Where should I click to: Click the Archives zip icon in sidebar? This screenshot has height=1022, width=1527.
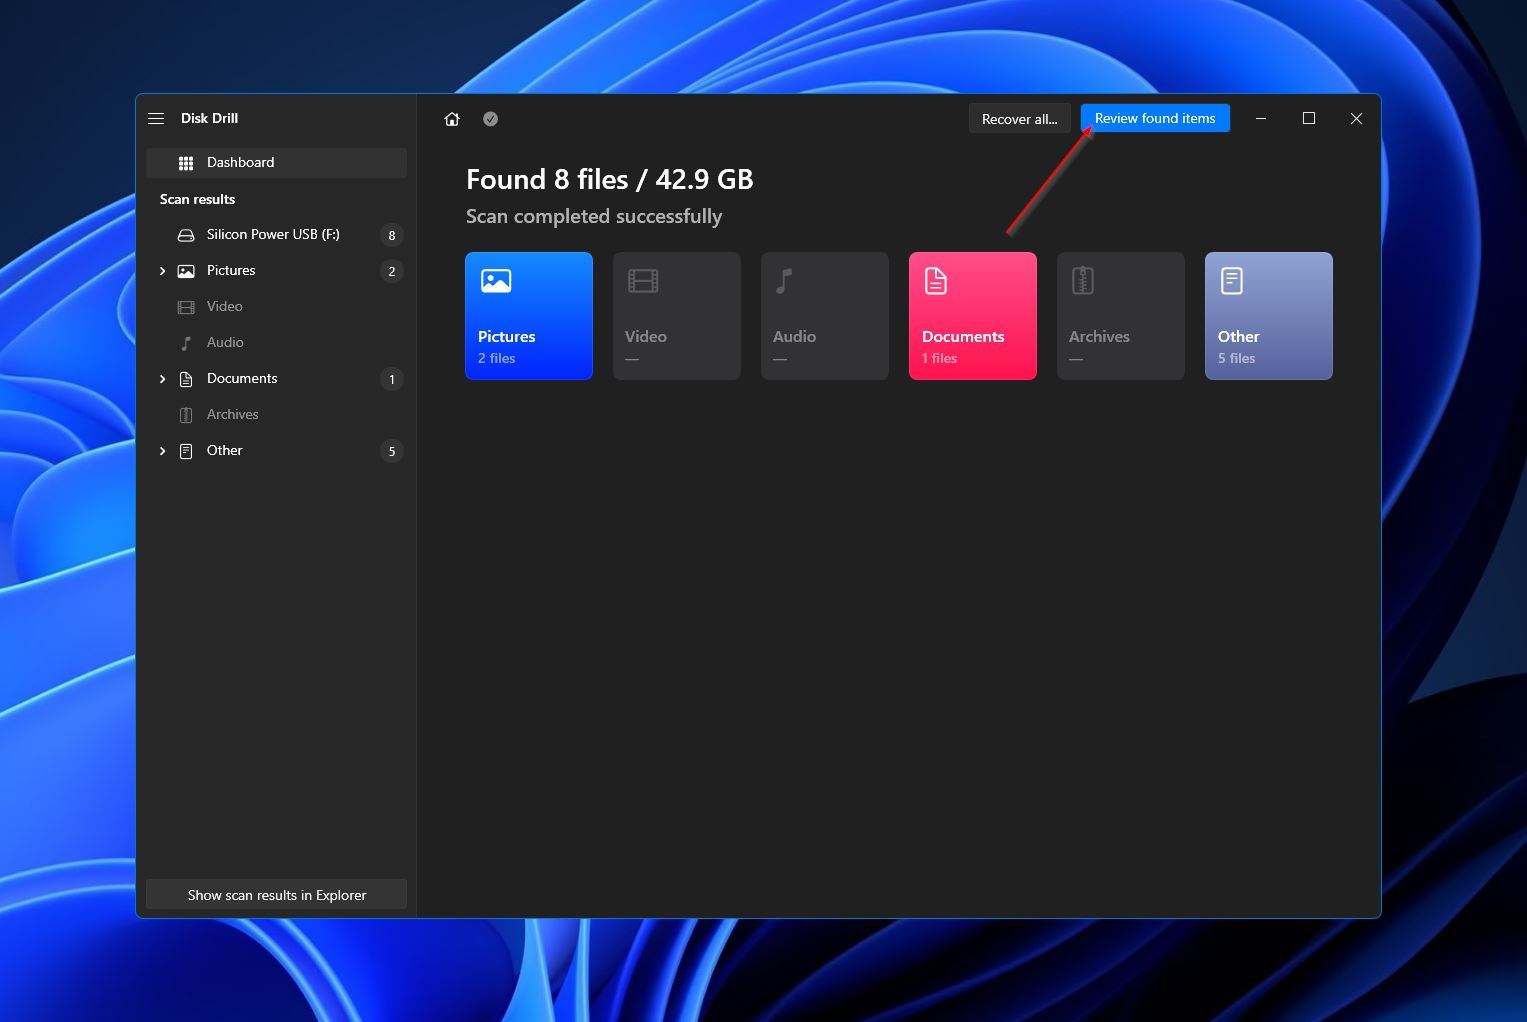pos(186,415)
